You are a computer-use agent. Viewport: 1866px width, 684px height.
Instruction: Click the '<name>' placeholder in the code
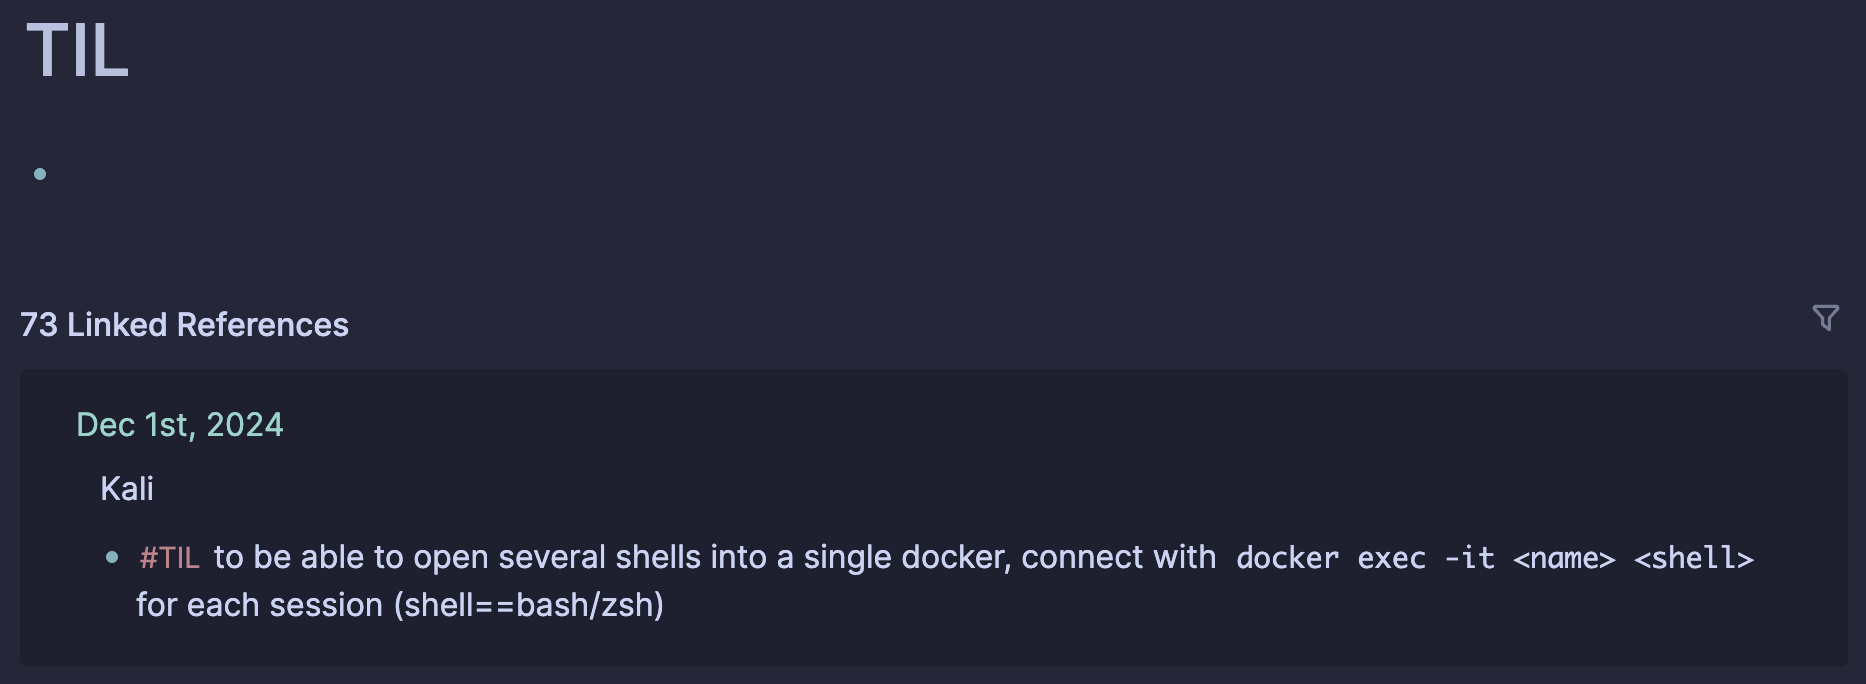(x=1564, y=558)
